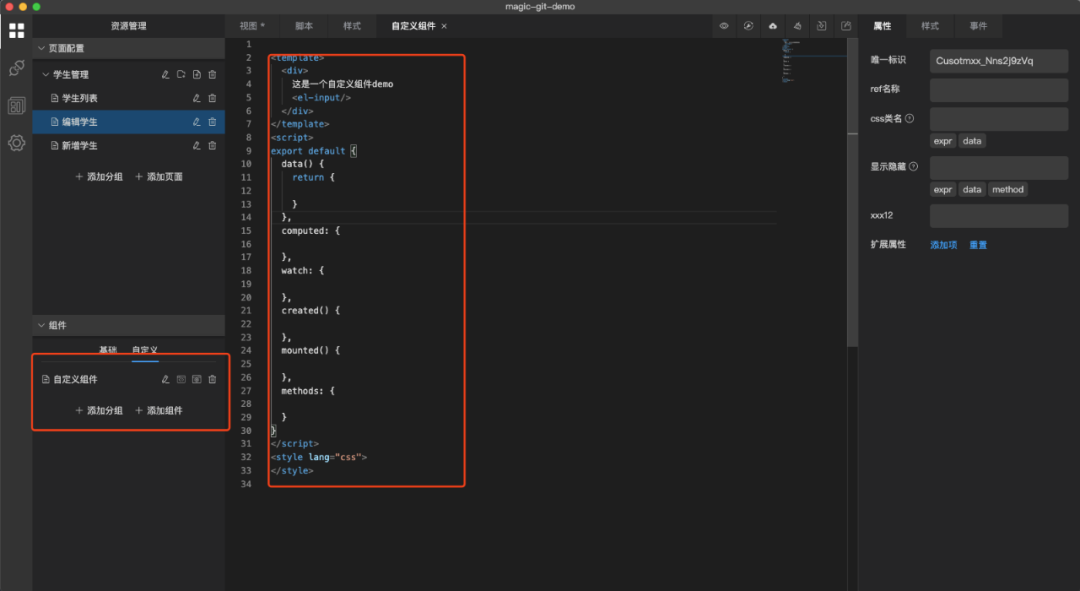
Task: Close the 自定义组件 editor tab
Action: click(444, 26)
